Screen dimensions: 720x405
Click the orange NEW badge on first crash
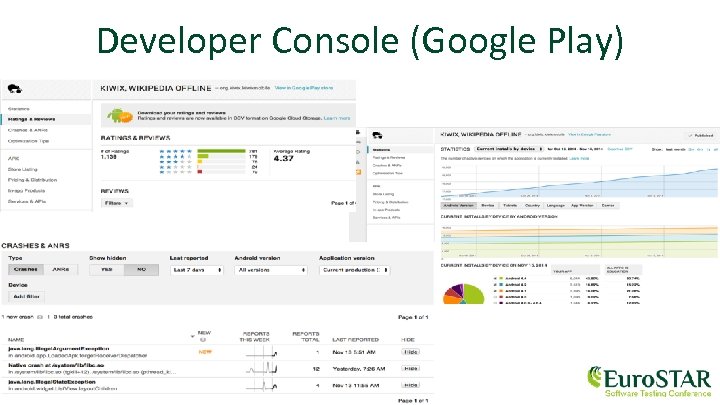pyautogui.click(x=205, y=352)
